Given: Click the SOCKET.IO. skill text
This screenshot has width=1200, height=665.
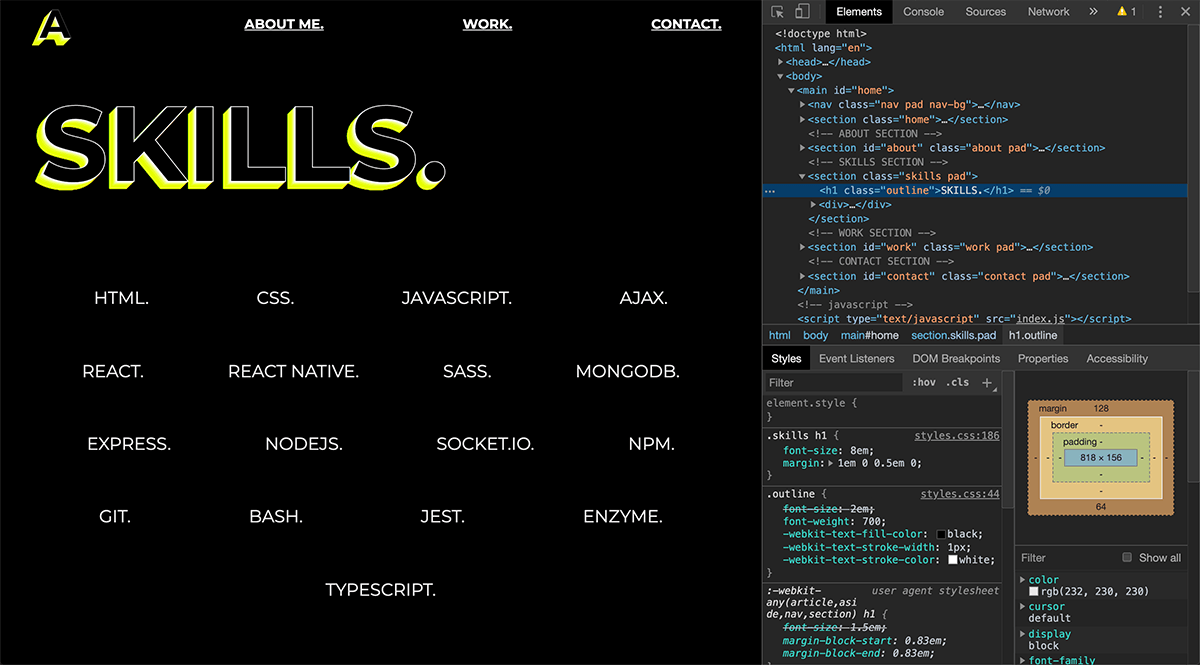Looking at the screenshot, I should click(485, 444).
